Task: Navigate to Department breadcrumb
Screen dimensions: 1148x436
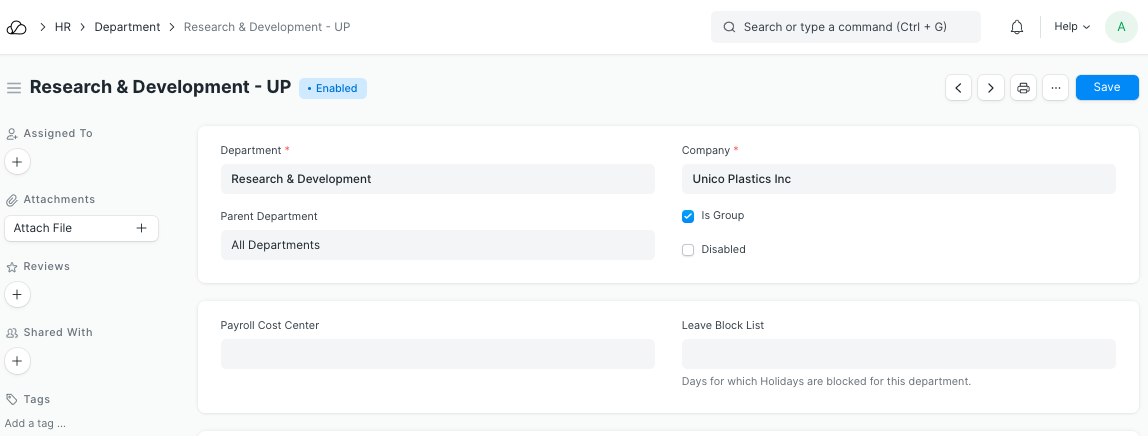Action: click(127, 27)
